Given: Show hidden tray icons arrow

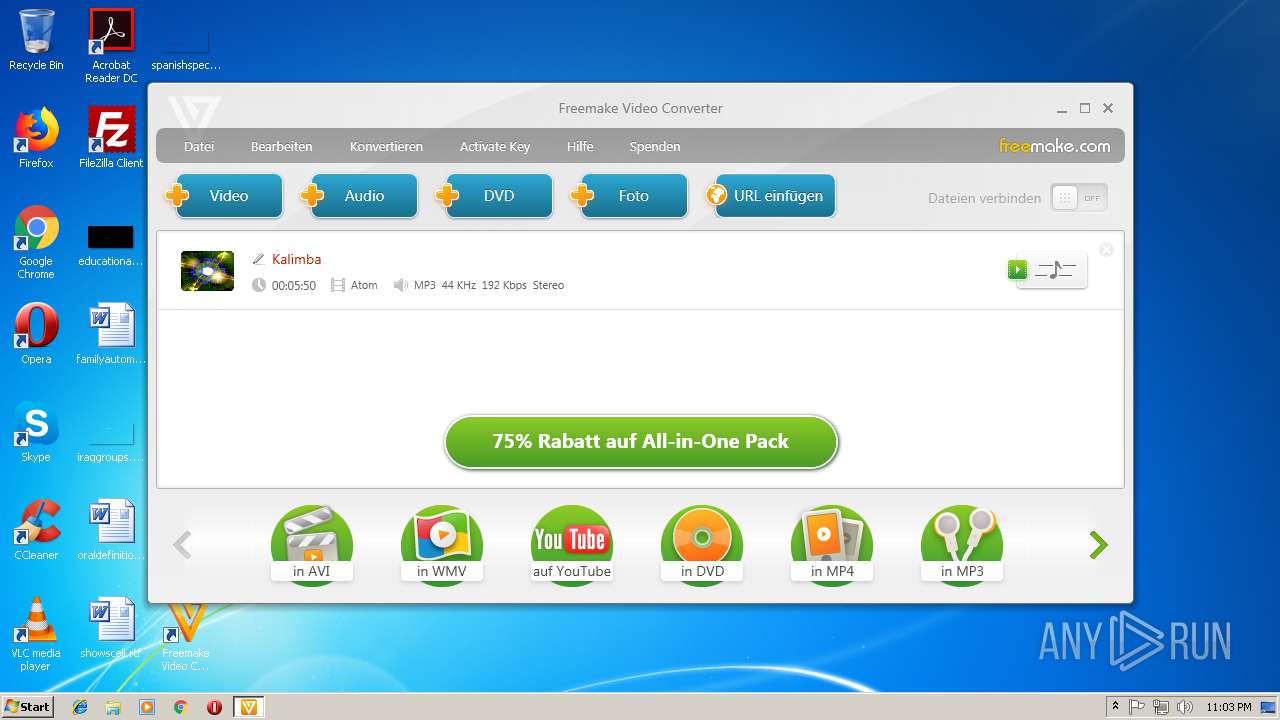Looking at the screenshot, I should click(x=1115, y=707).
